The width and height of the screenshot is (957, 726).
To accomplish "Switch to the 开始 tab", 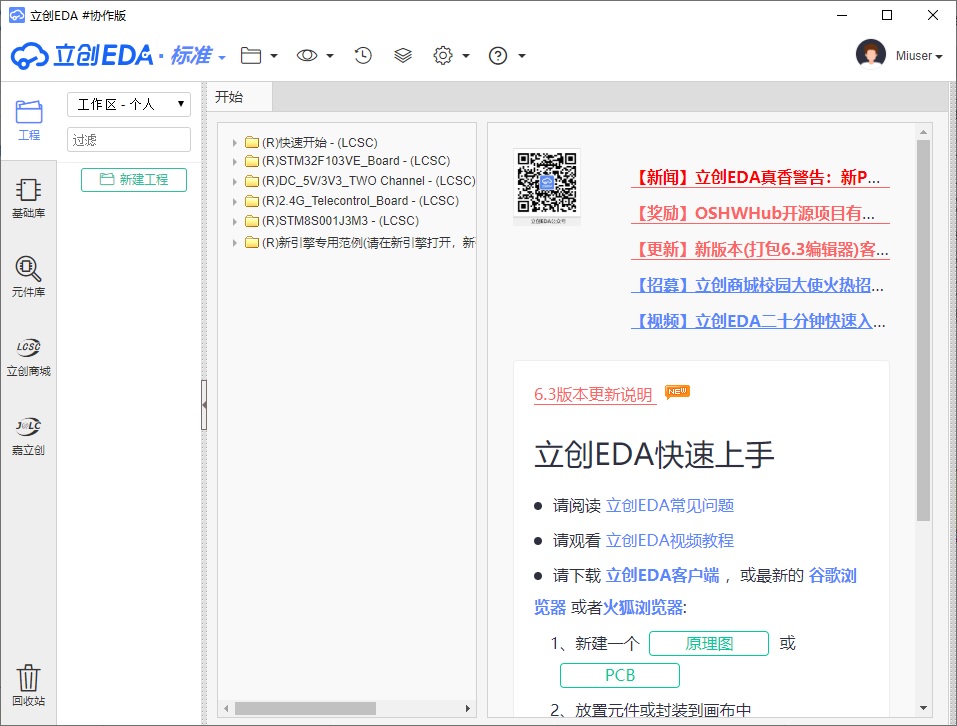I will point(229,97).
